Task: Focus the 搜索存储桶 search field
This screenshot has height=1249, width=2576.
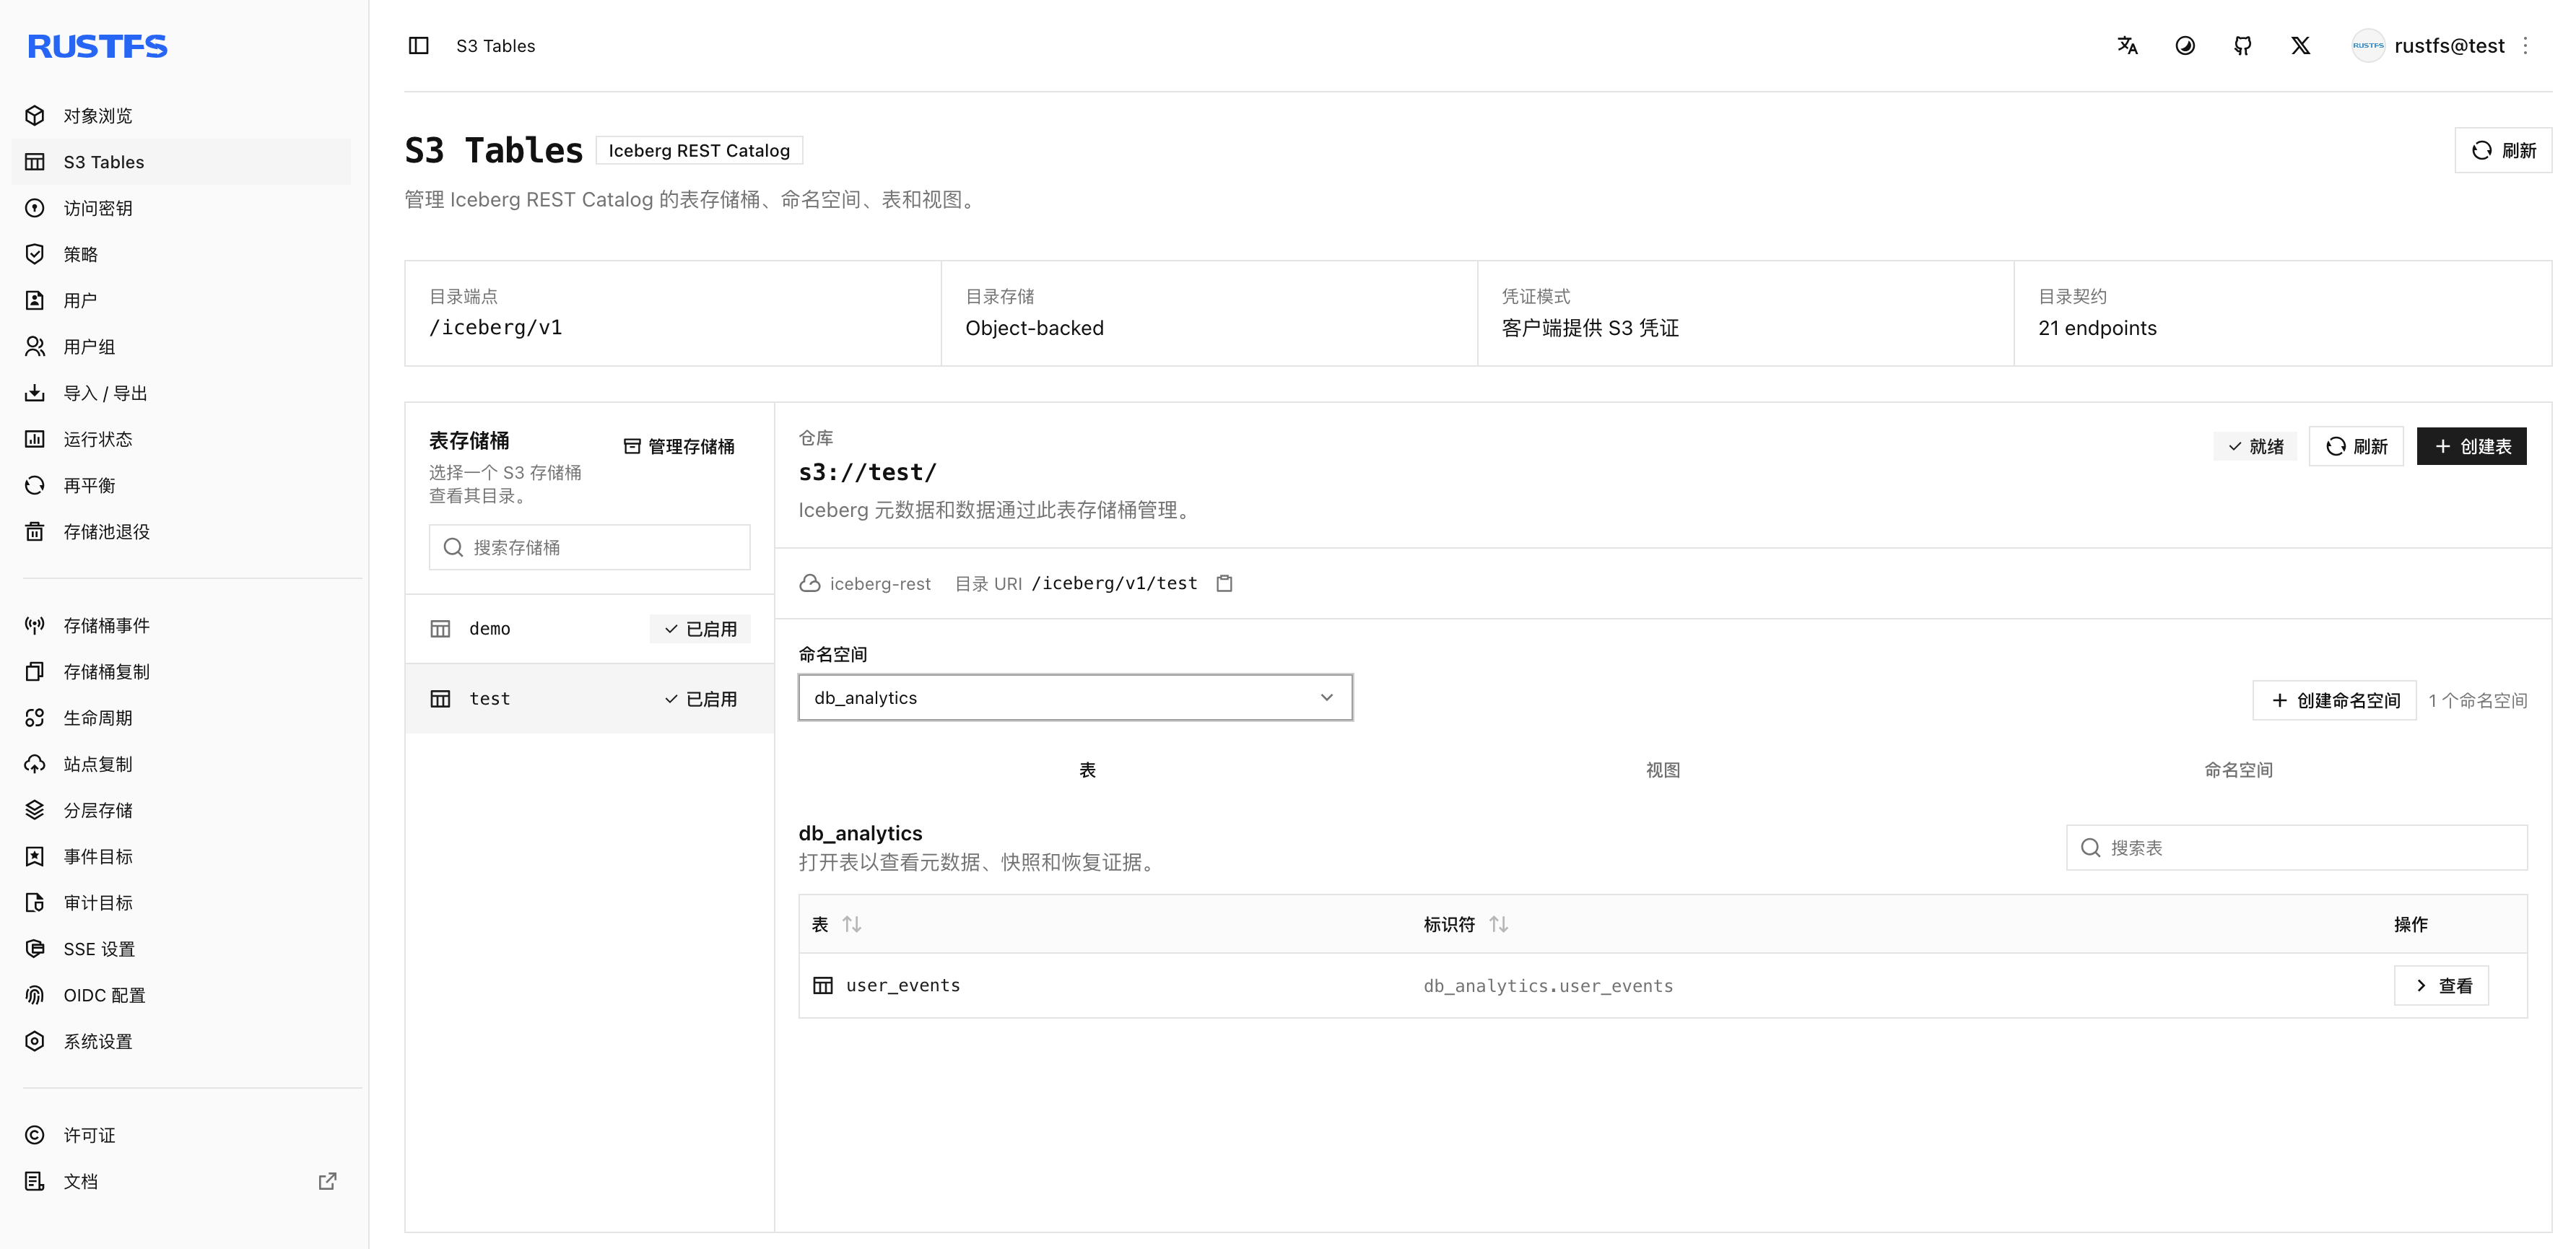Action: click(589, 547)
